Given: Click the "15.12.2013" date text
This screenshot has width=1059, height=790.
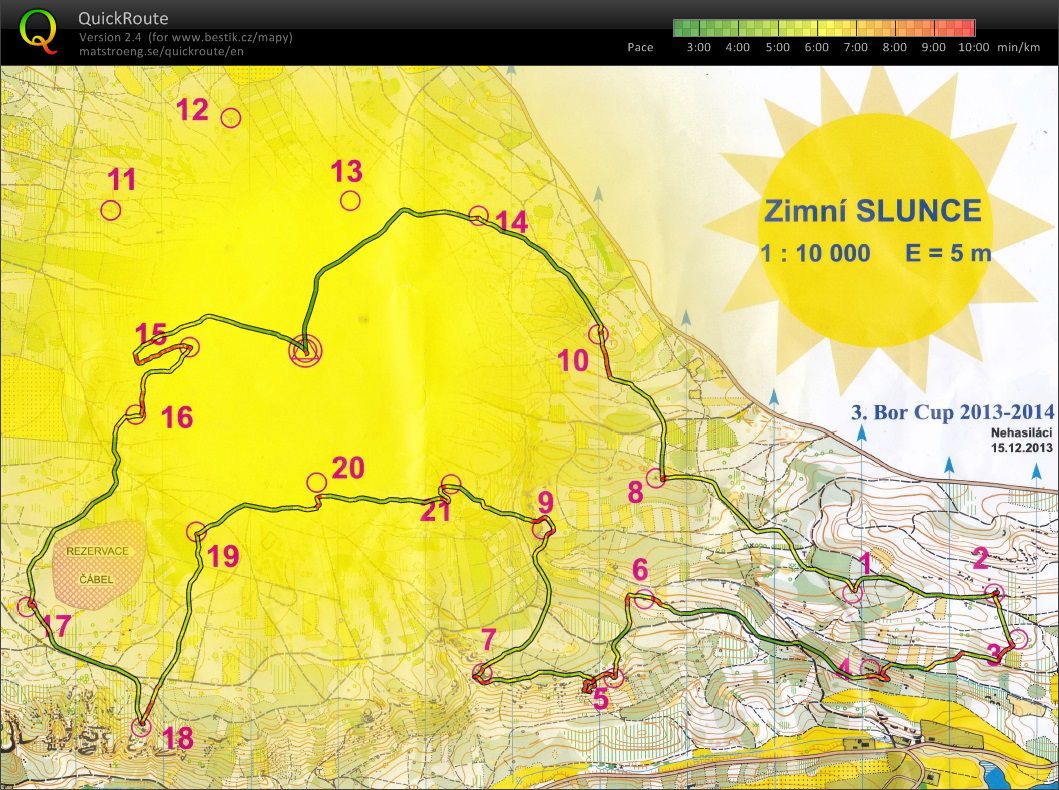Looking at the screenshot, I should [x=1022, y=448].
